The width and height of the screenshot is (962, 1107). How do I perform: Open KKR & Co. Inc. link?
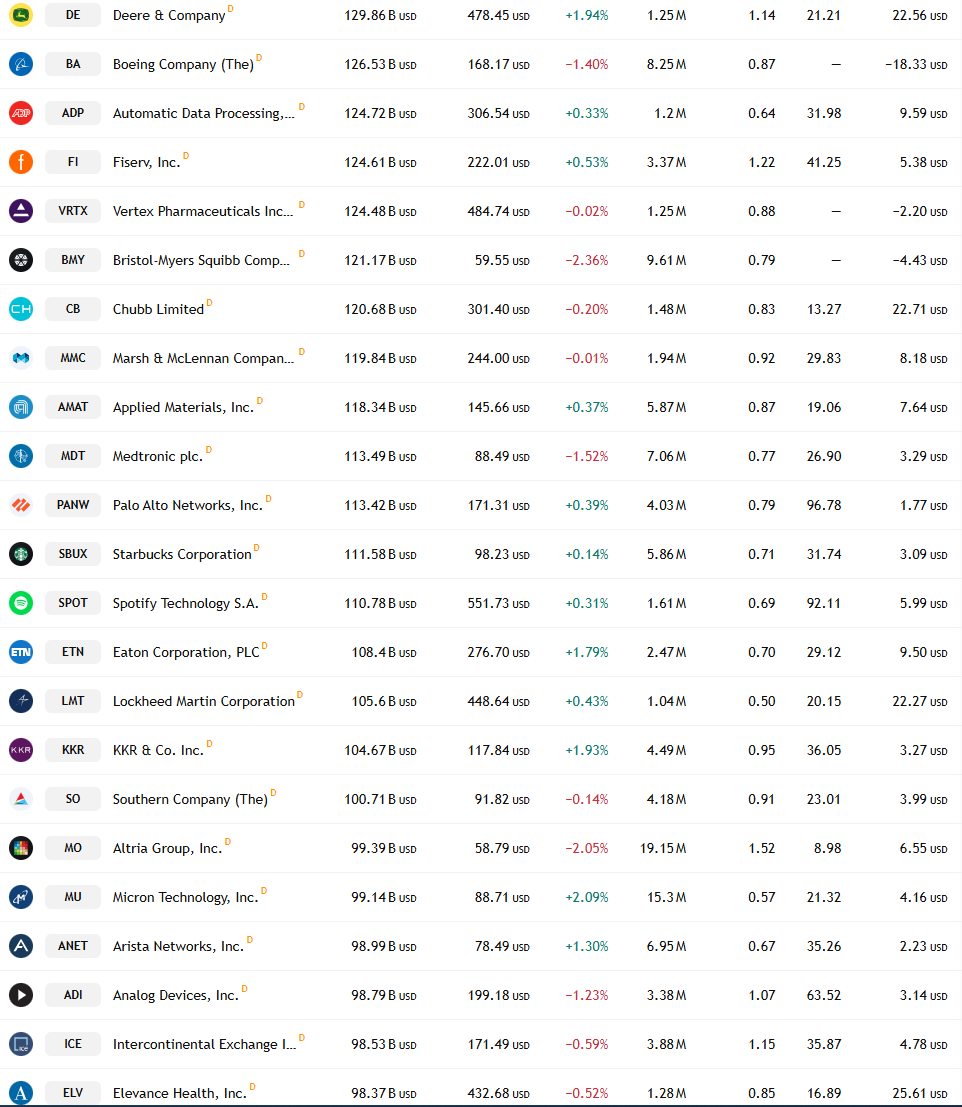click(158, 750)
